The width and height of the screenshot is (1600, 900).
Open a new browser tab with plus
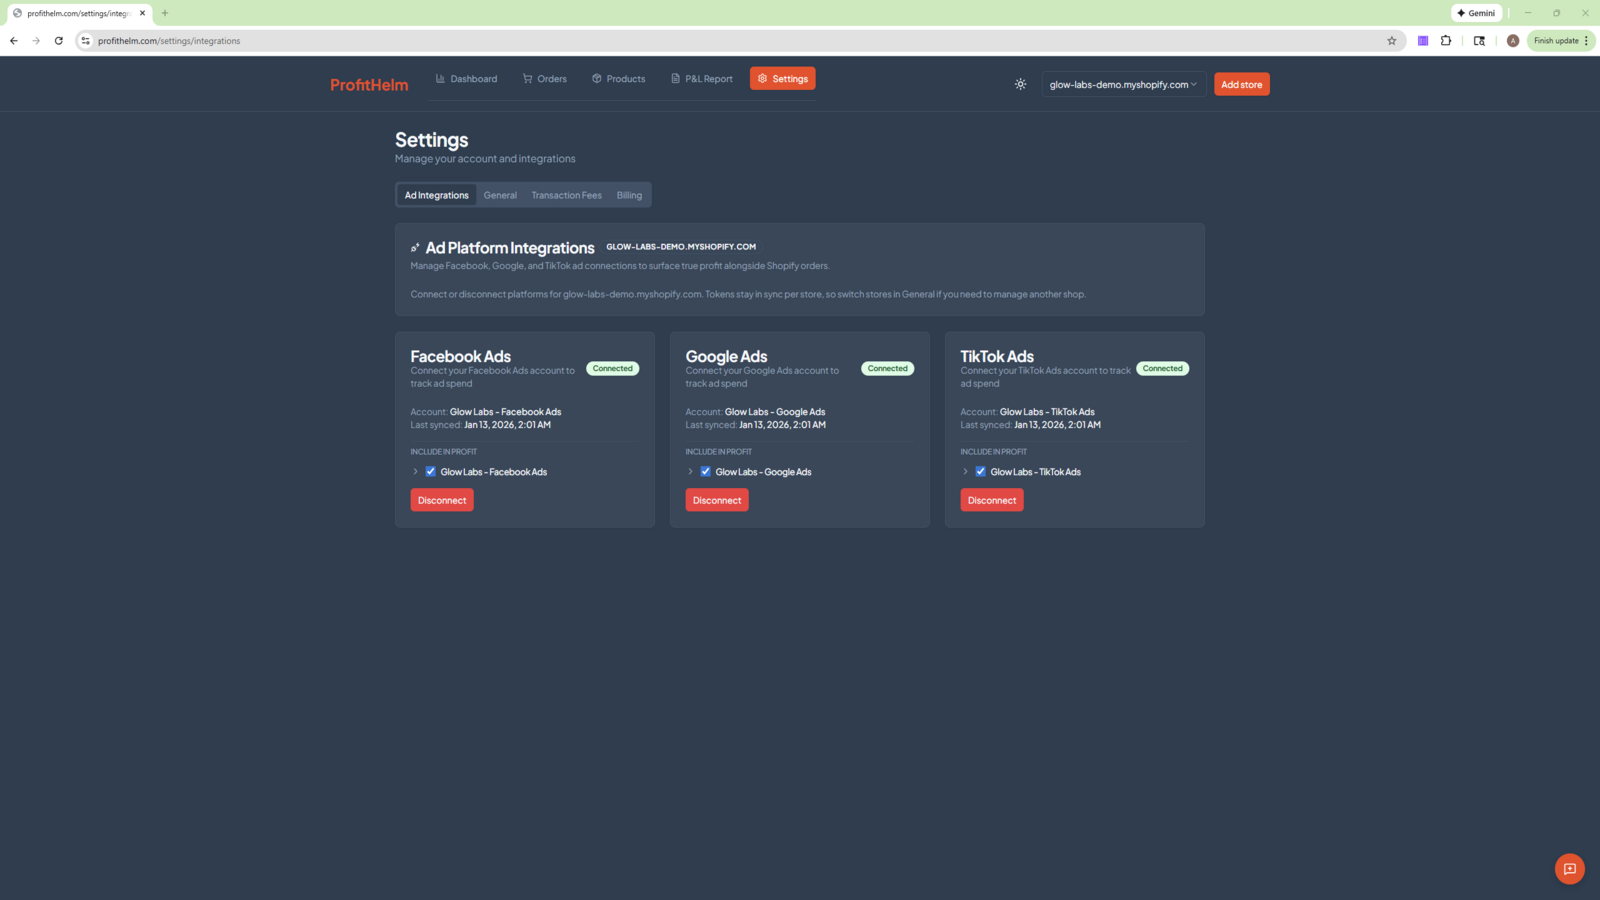click(x=165, y=13)
